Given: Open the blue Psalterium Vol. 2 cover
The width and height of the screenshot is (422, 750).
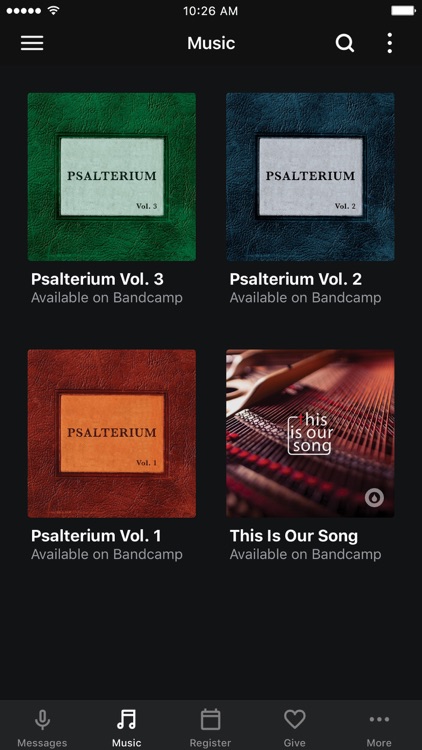Looking at the screenshot, I should coord(311,176).
